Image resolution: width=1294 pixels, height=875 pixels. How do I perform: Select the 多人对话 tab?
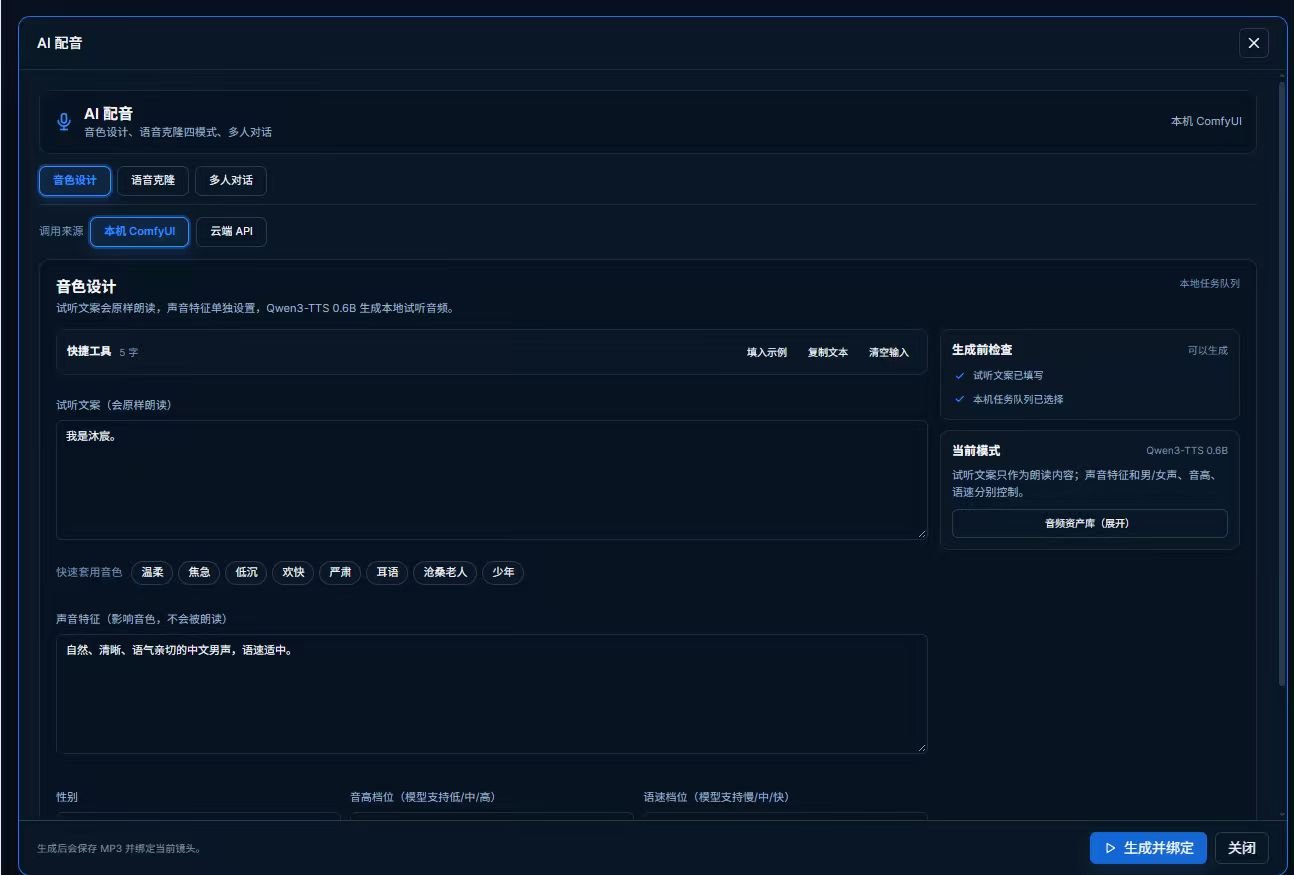tap(231, 181)
